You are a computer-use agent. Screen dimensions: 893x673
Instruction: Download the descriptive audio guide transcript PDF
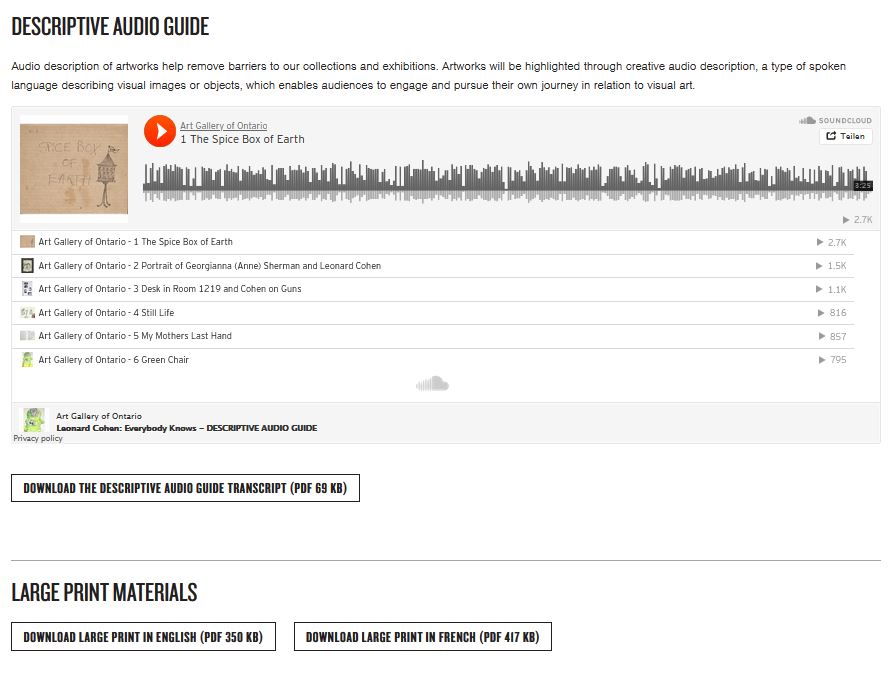tap(185, 488)
